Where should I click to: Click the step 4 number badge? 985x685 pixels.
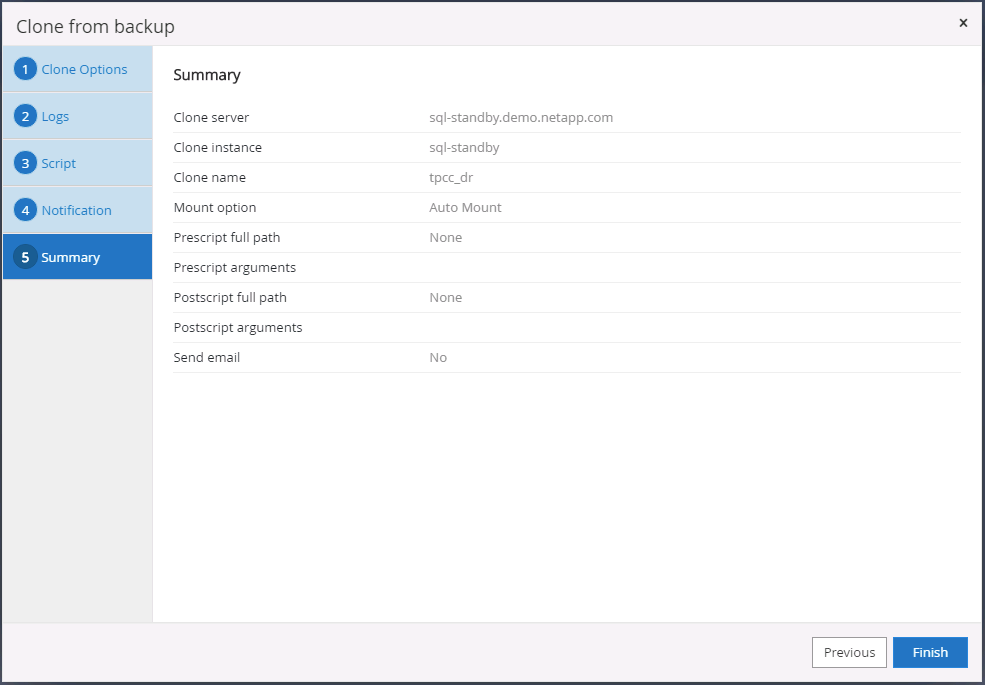tap(25, 211)
